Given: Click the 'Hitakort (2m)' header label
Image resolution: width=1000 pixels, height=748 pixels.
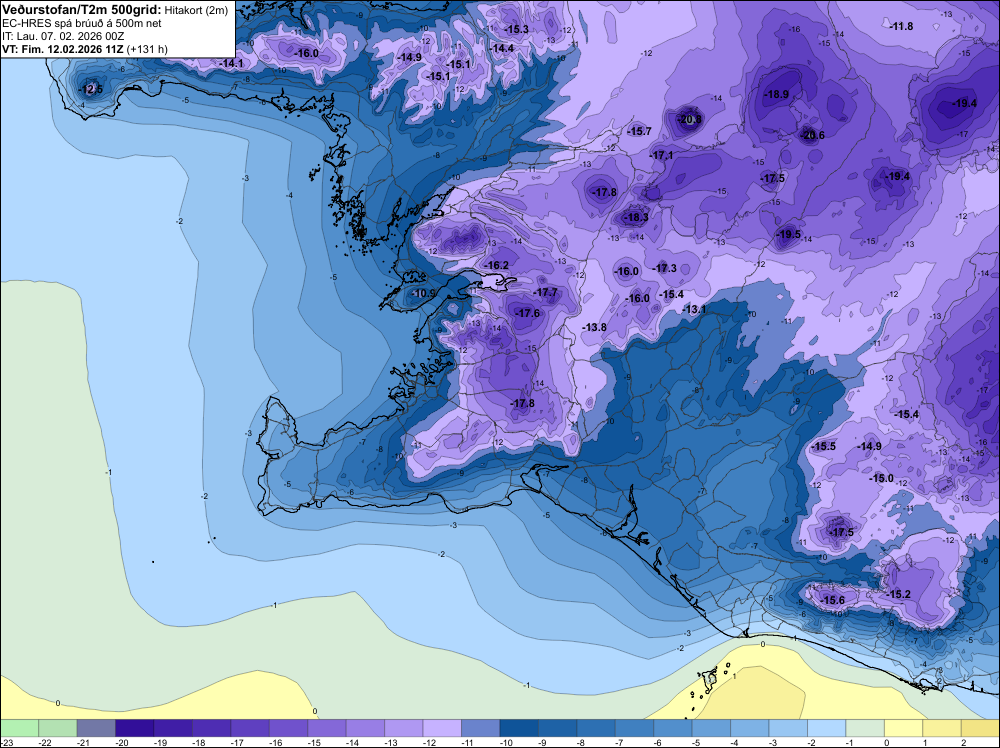Looking at the screenshot, I should [x=196, y=10].
